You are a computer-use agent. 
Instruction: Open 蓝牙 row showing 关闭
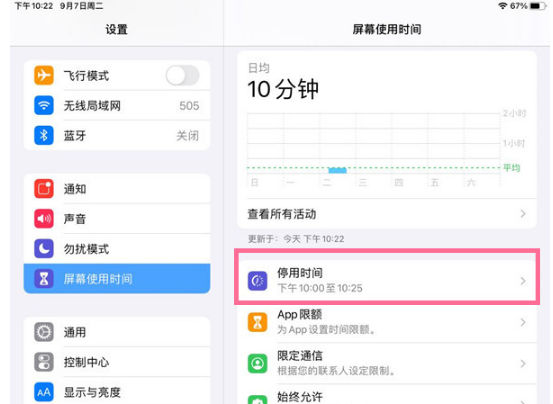pyautogui.click(x=117, y=135)
